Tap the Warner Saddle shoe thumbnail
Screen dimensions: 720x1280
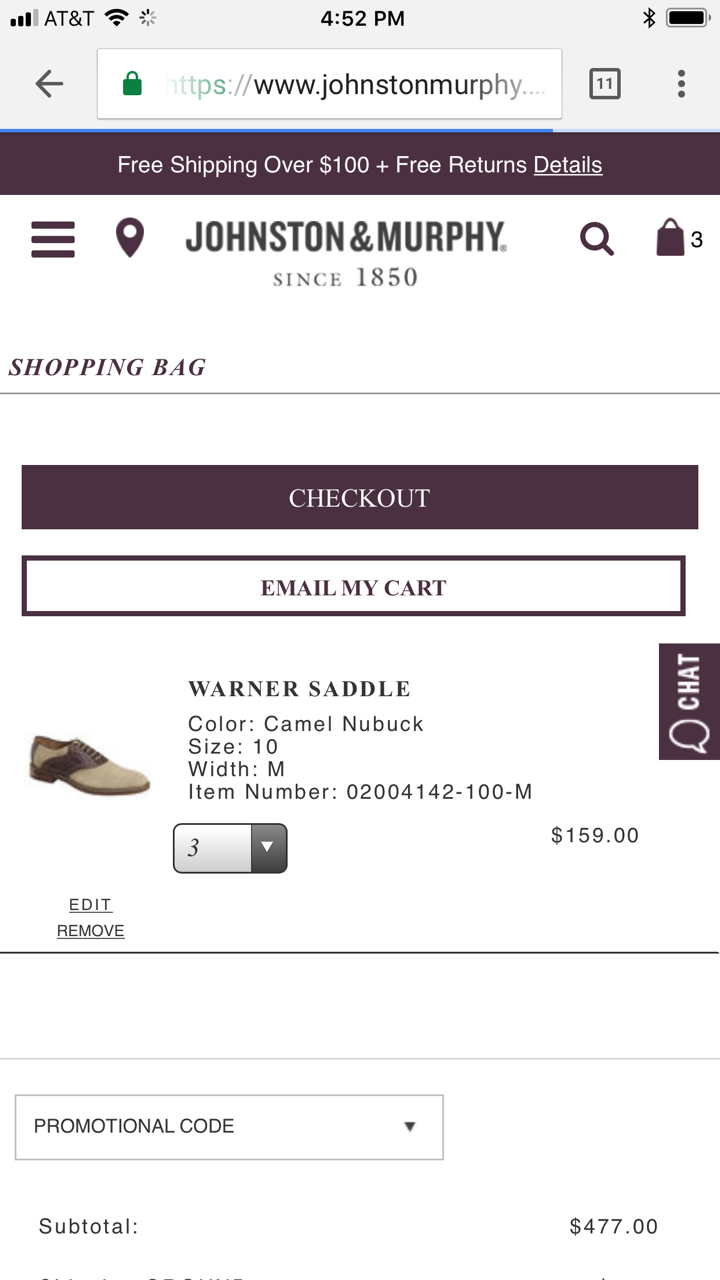pyautogui.click(x=90, y=763)
